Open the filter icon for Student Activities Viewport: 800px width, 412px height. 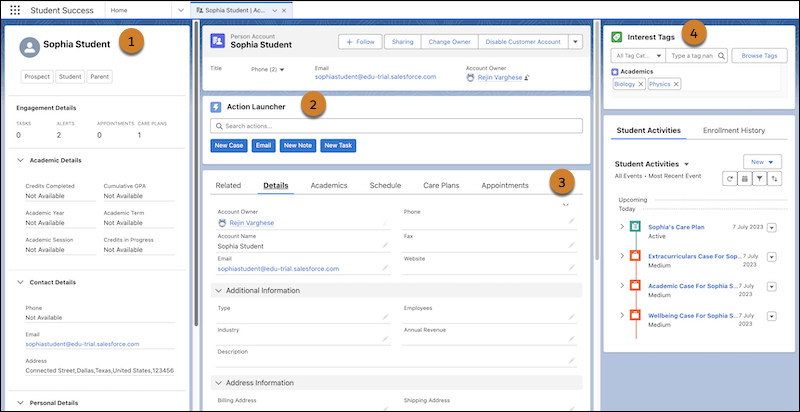coord(759,178)
